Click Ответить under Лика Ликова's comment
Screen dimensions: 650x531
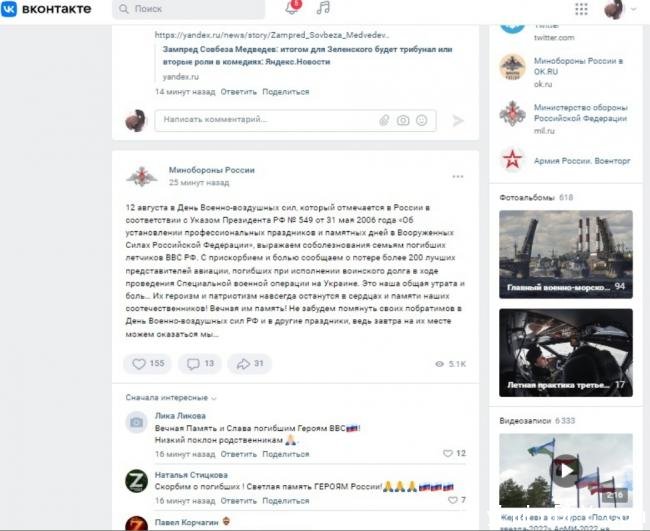pos(238,454)
